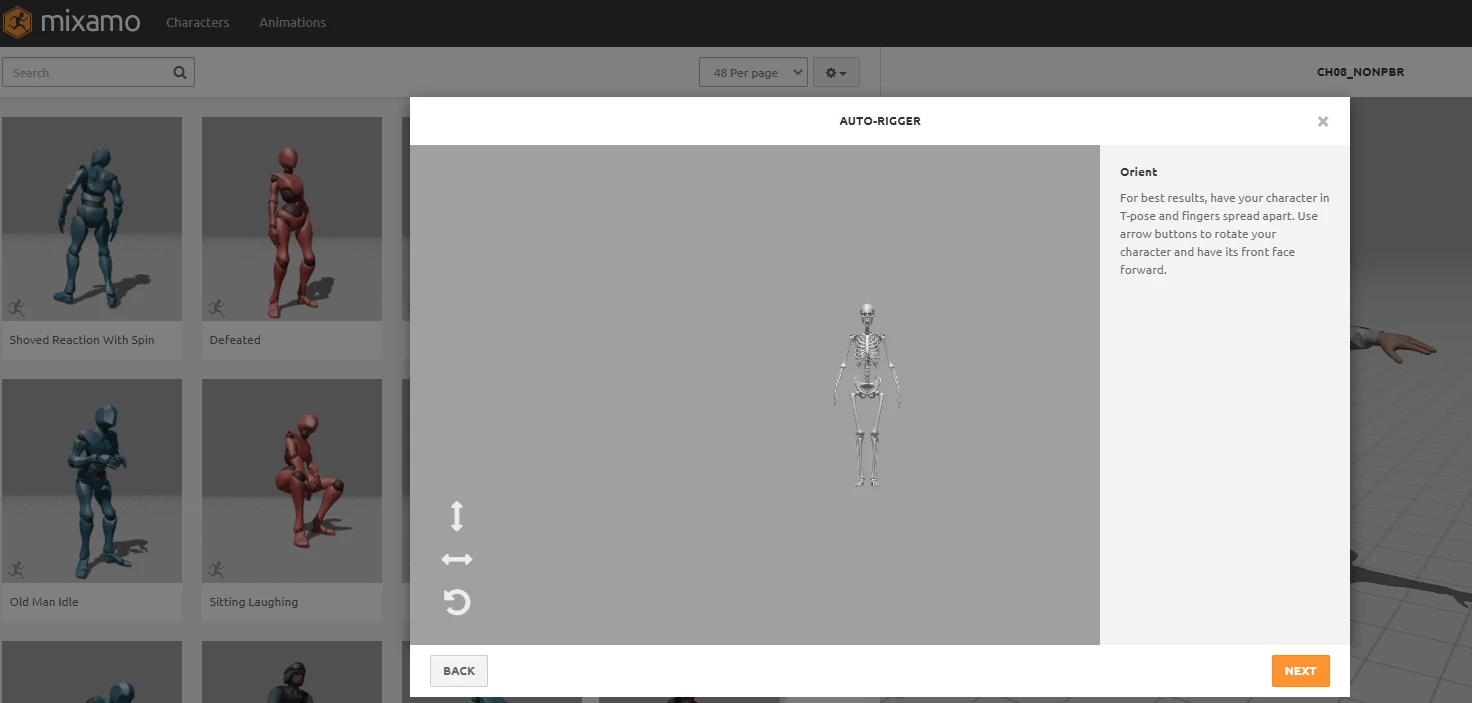The width and height of the screenshot is (1472, 703).
Task: Click the search magnifier icon
Action: [x=180, y=72]
